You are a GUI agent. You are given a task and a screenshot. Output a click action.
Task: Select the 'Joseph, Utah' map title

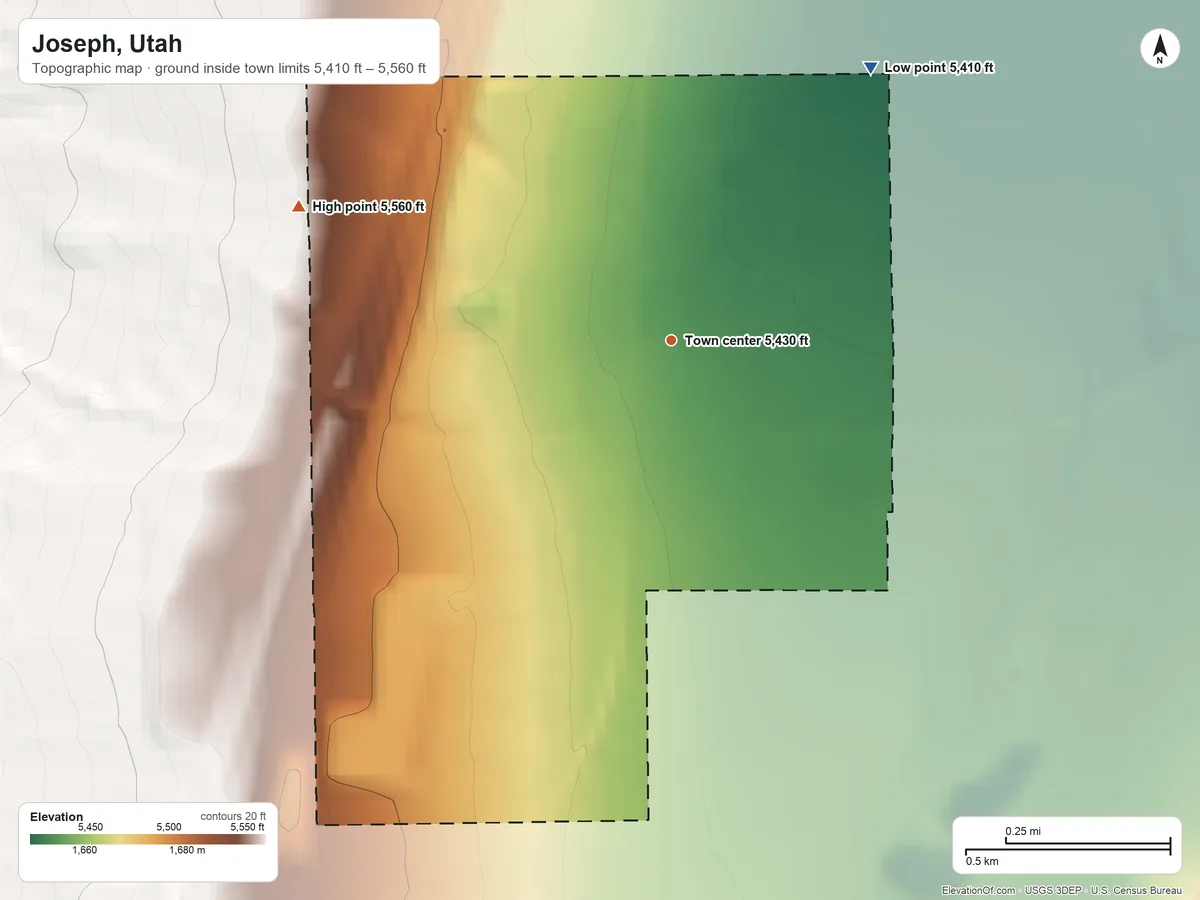(x=107, y=44)
